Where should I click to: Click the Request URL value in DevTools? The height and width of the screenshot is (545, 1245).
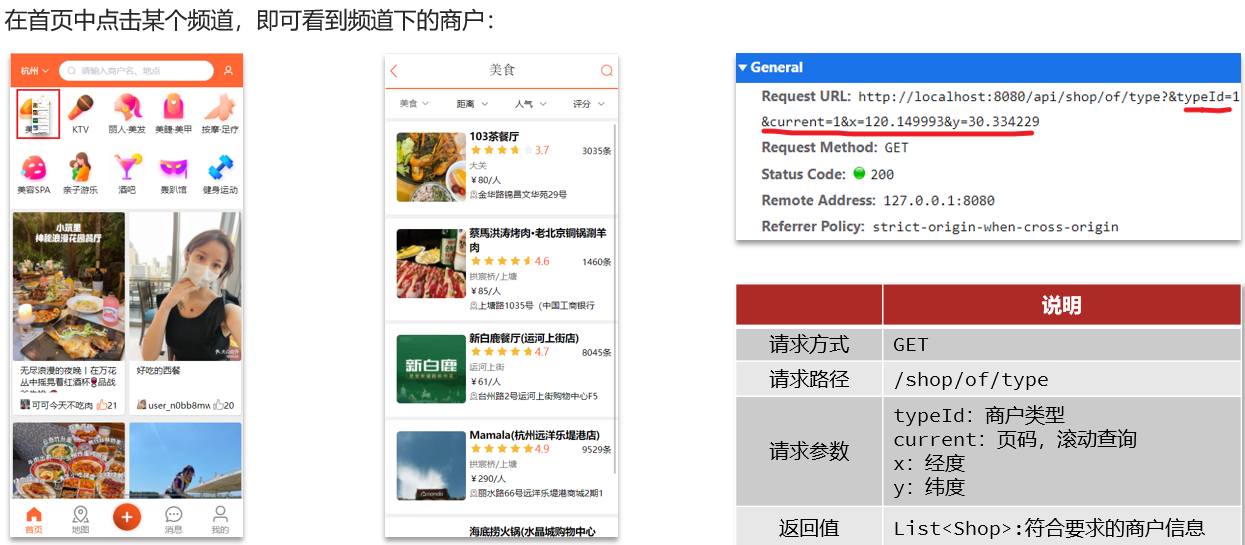click(1000, 109)
